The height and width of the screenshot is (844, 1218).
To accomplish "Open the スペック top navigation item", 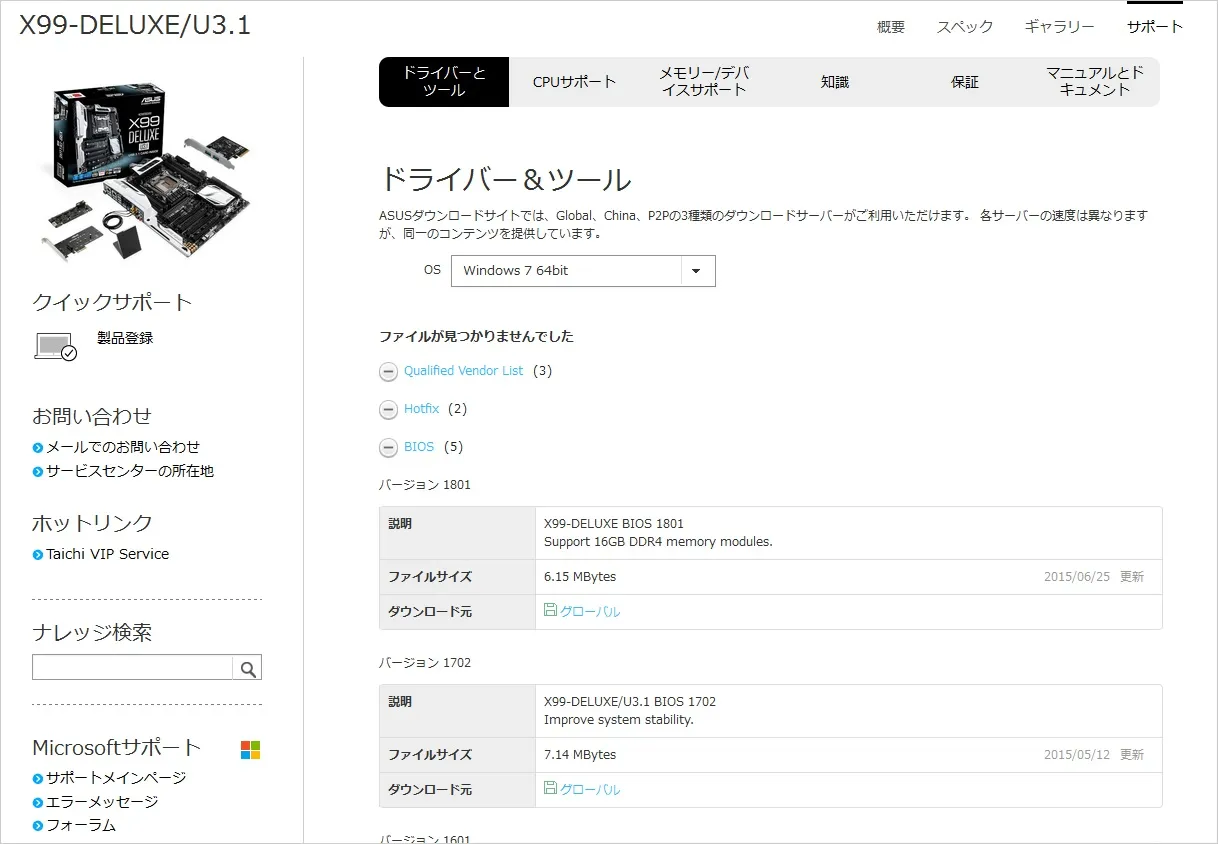I will (965, 27).
